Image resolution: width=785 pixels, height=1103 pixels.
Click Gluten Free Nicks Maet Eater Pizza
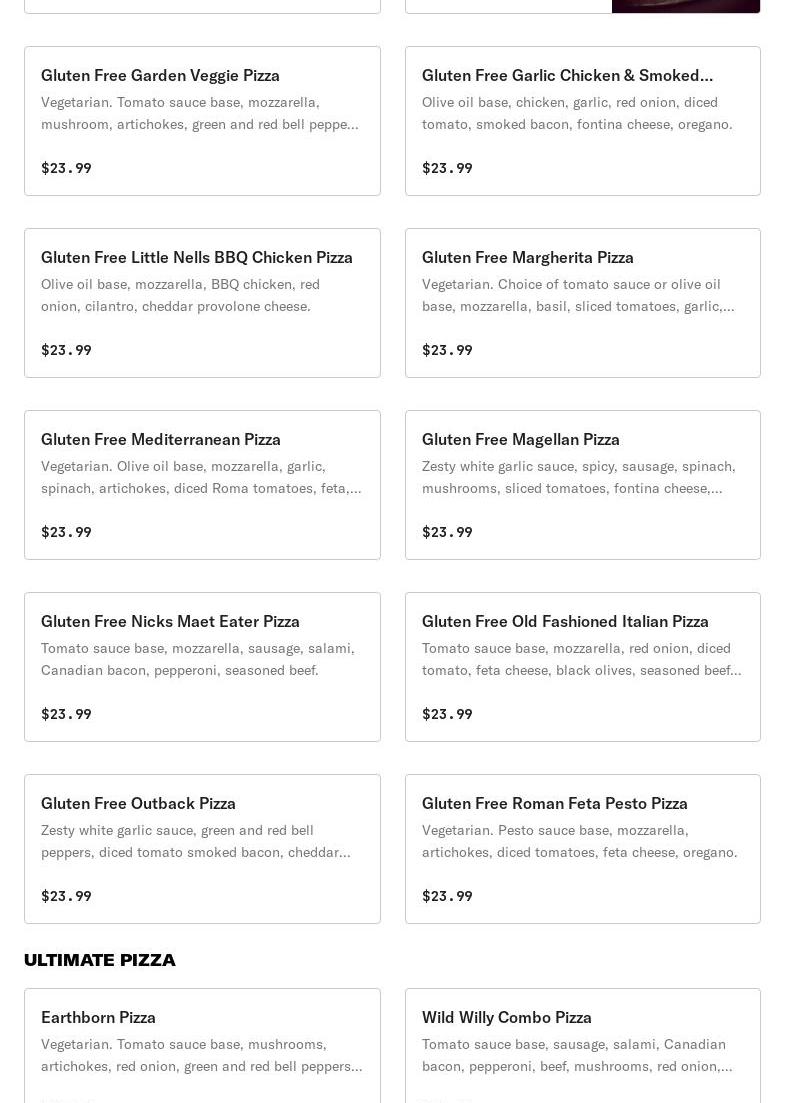click(170, 621)
